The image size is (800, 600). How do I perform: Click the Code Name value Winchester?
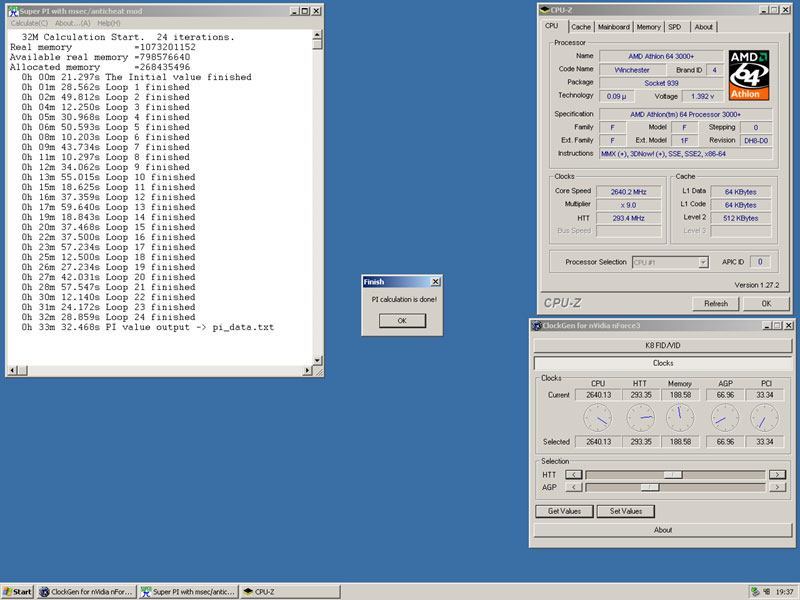coord(632,70)
